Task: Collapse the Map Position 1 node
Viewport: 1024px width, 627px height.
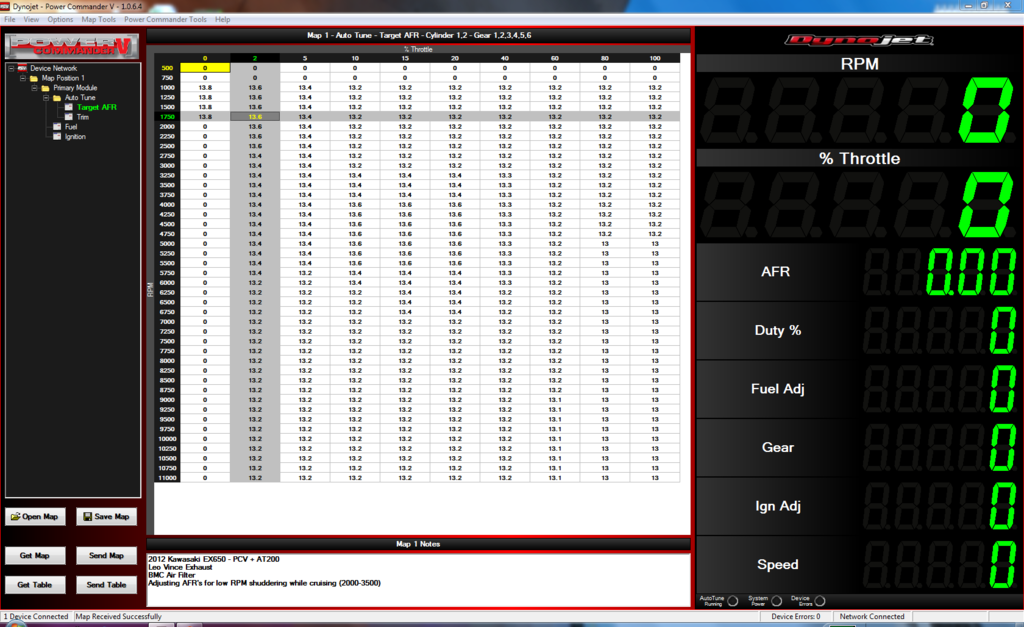Action: click(23, 78)
